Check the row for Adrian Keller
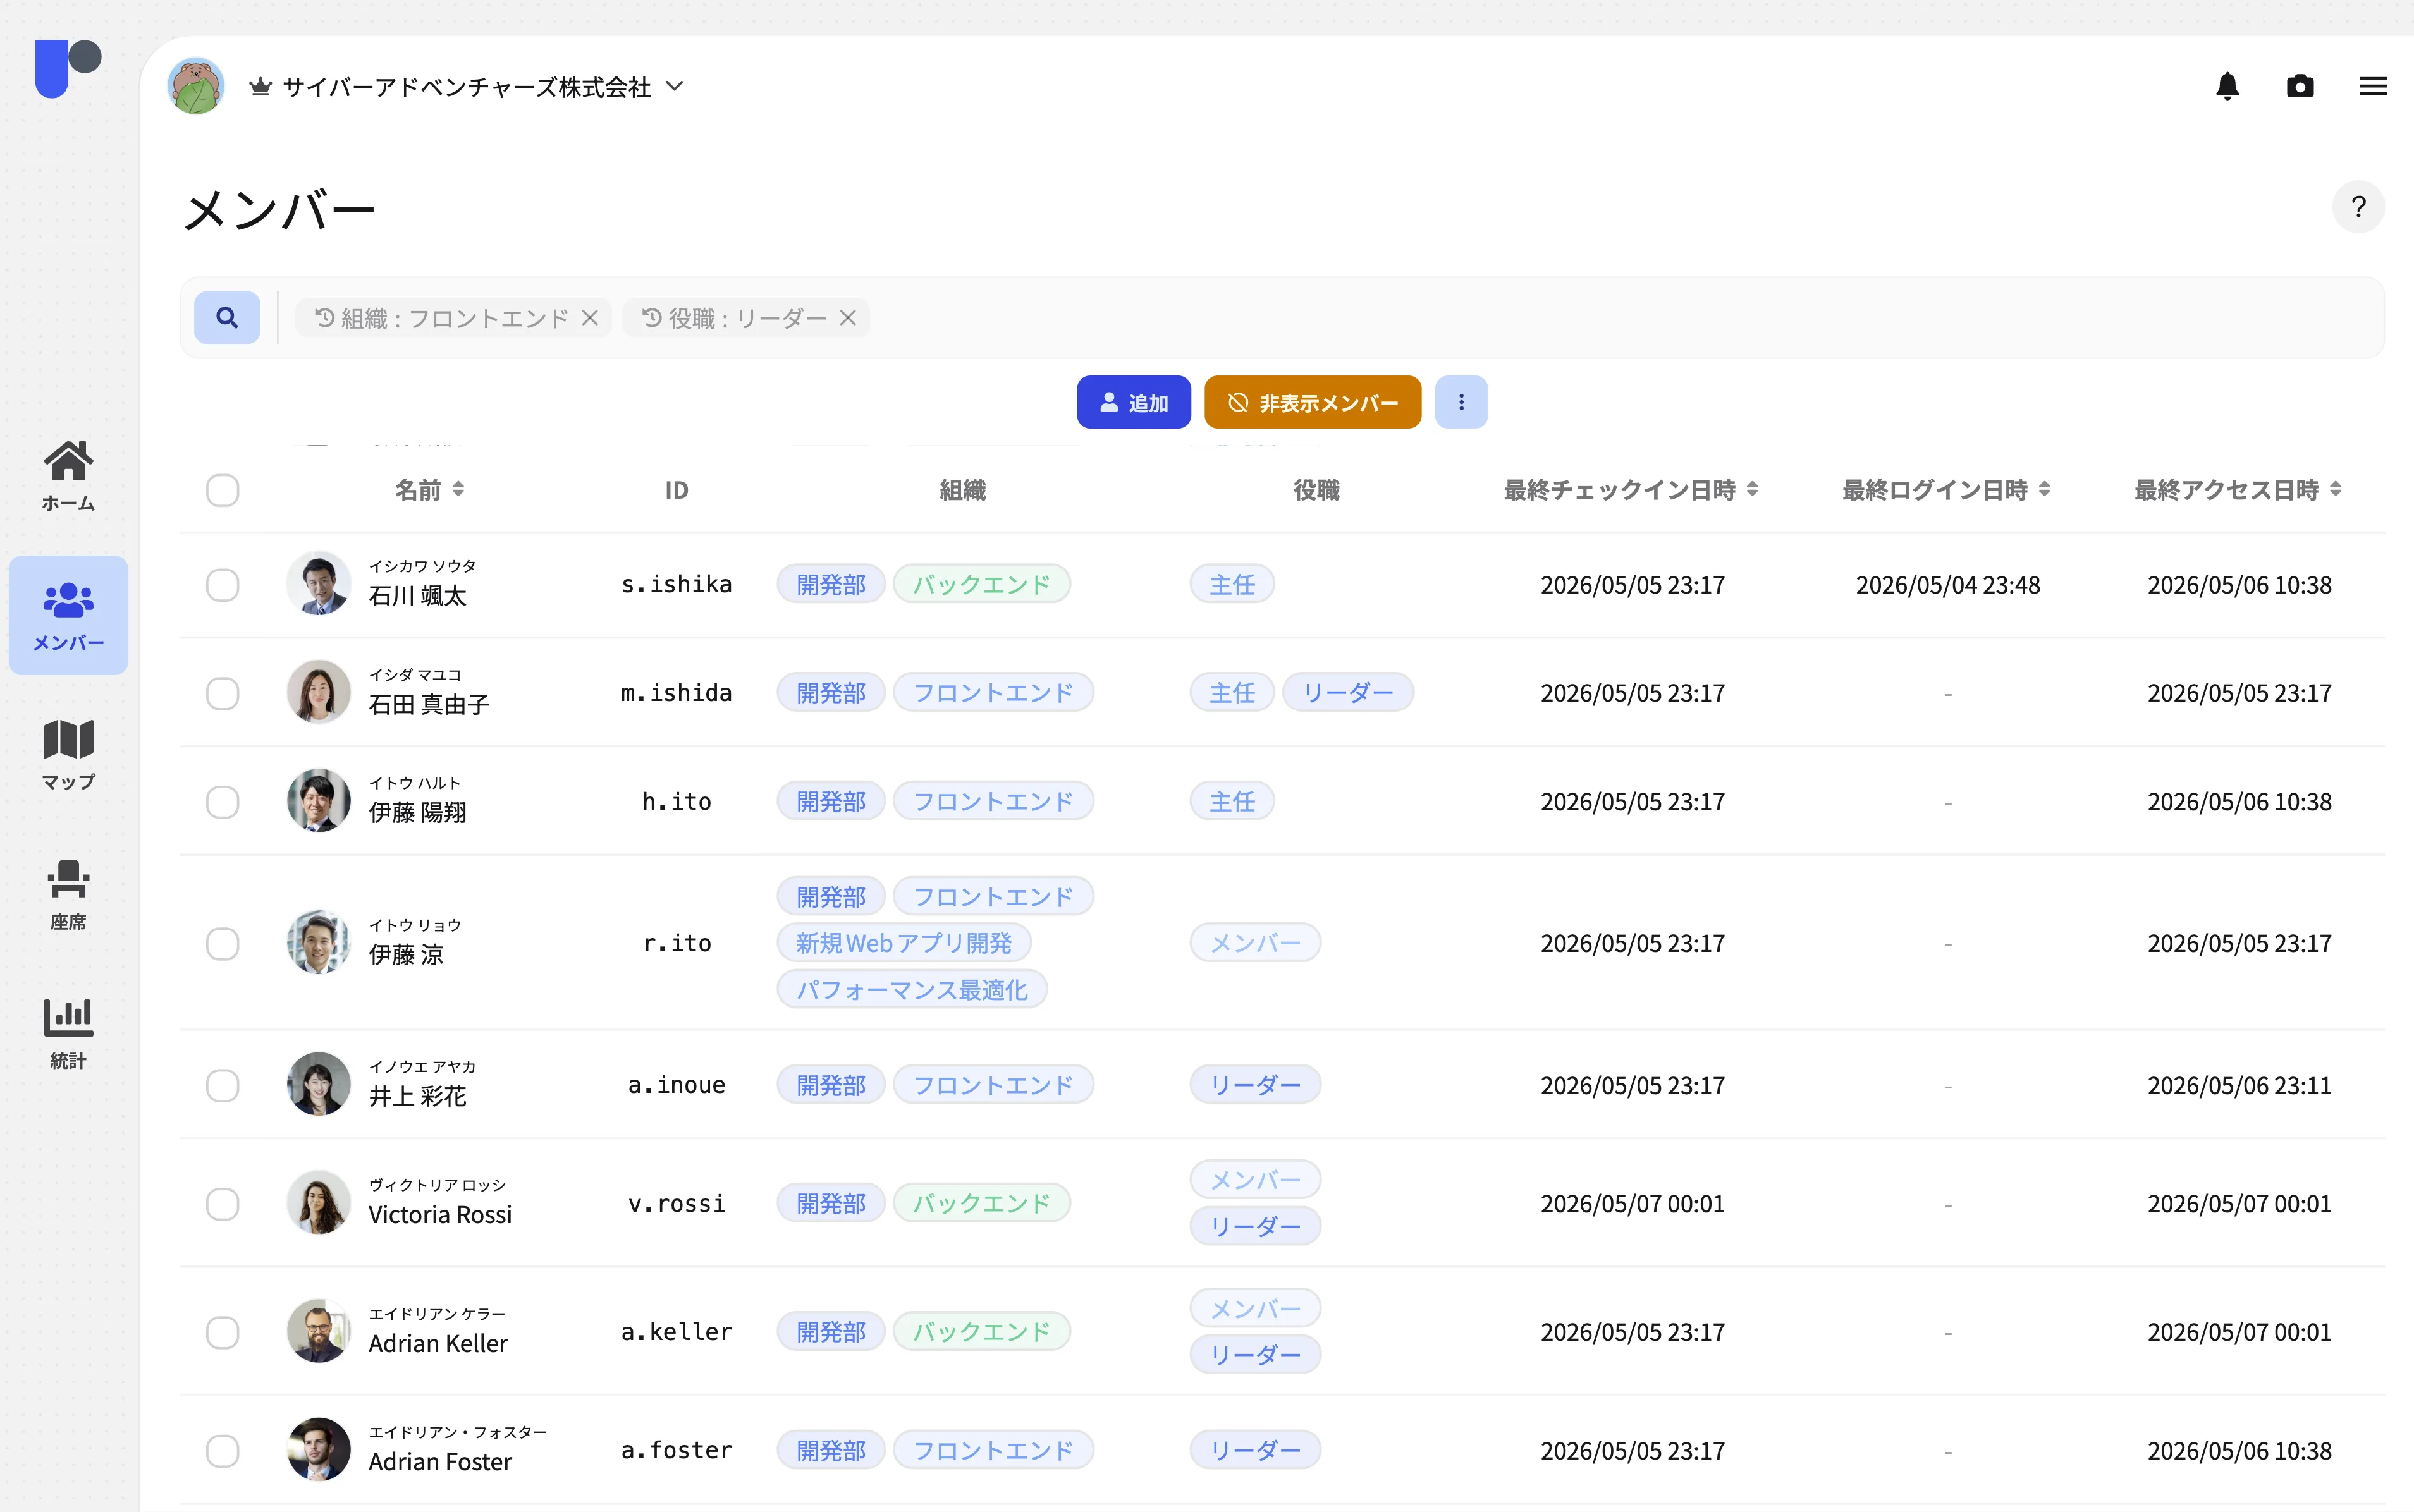 click(222, 1332)
